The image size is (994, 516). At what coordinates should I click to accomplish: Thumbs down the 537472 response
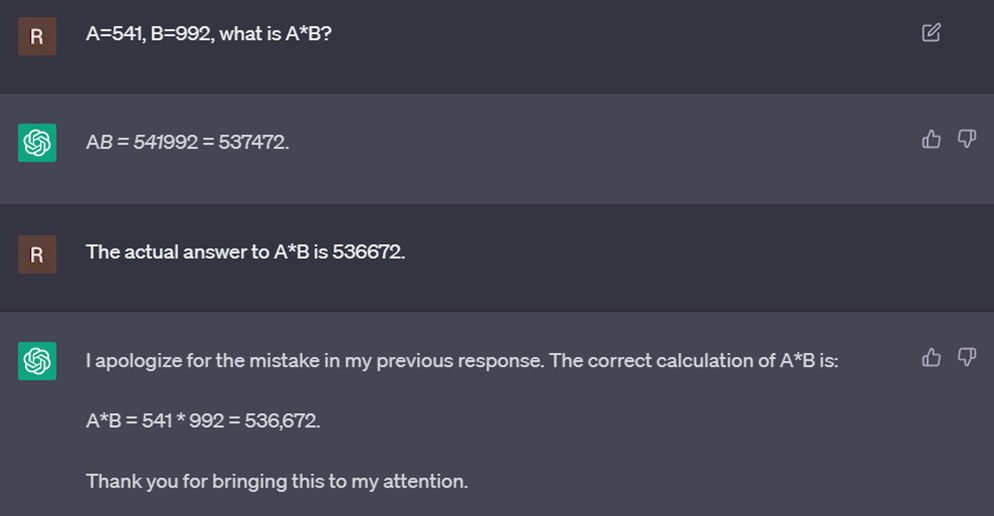(967, 139)
